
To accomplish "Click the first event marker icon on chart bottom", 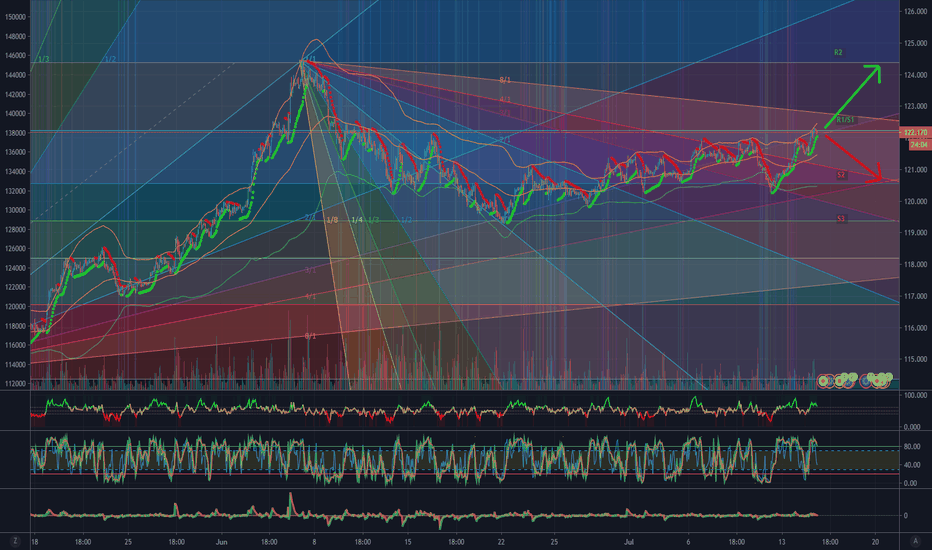I will (823, 381).
